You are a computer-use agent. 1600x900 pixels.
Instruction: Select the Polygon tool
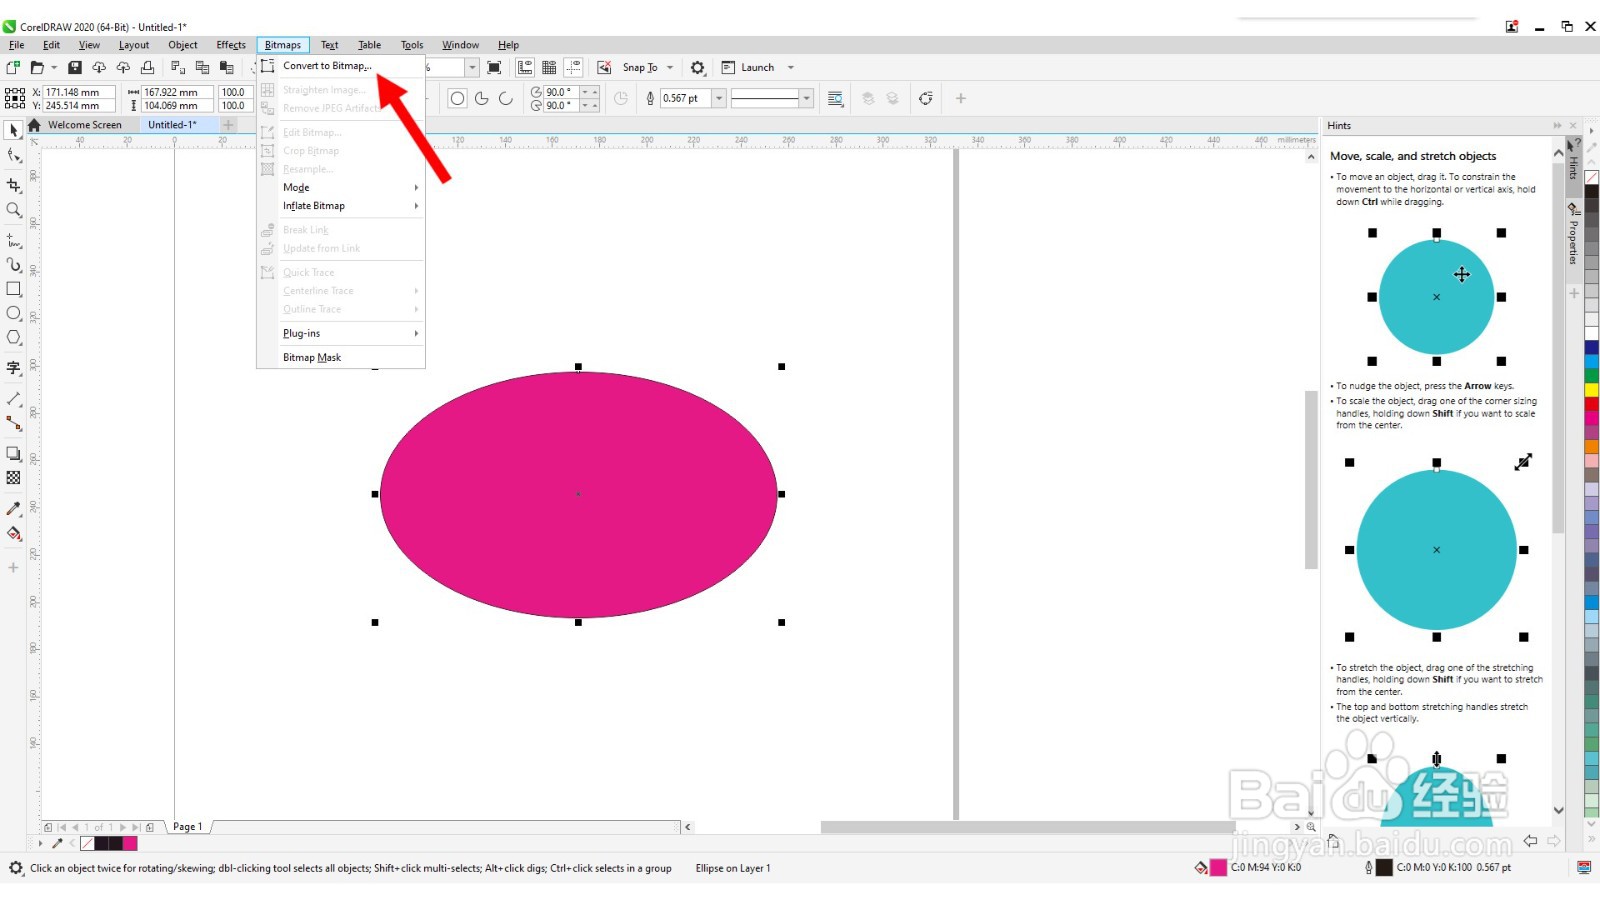coord(14,338)
